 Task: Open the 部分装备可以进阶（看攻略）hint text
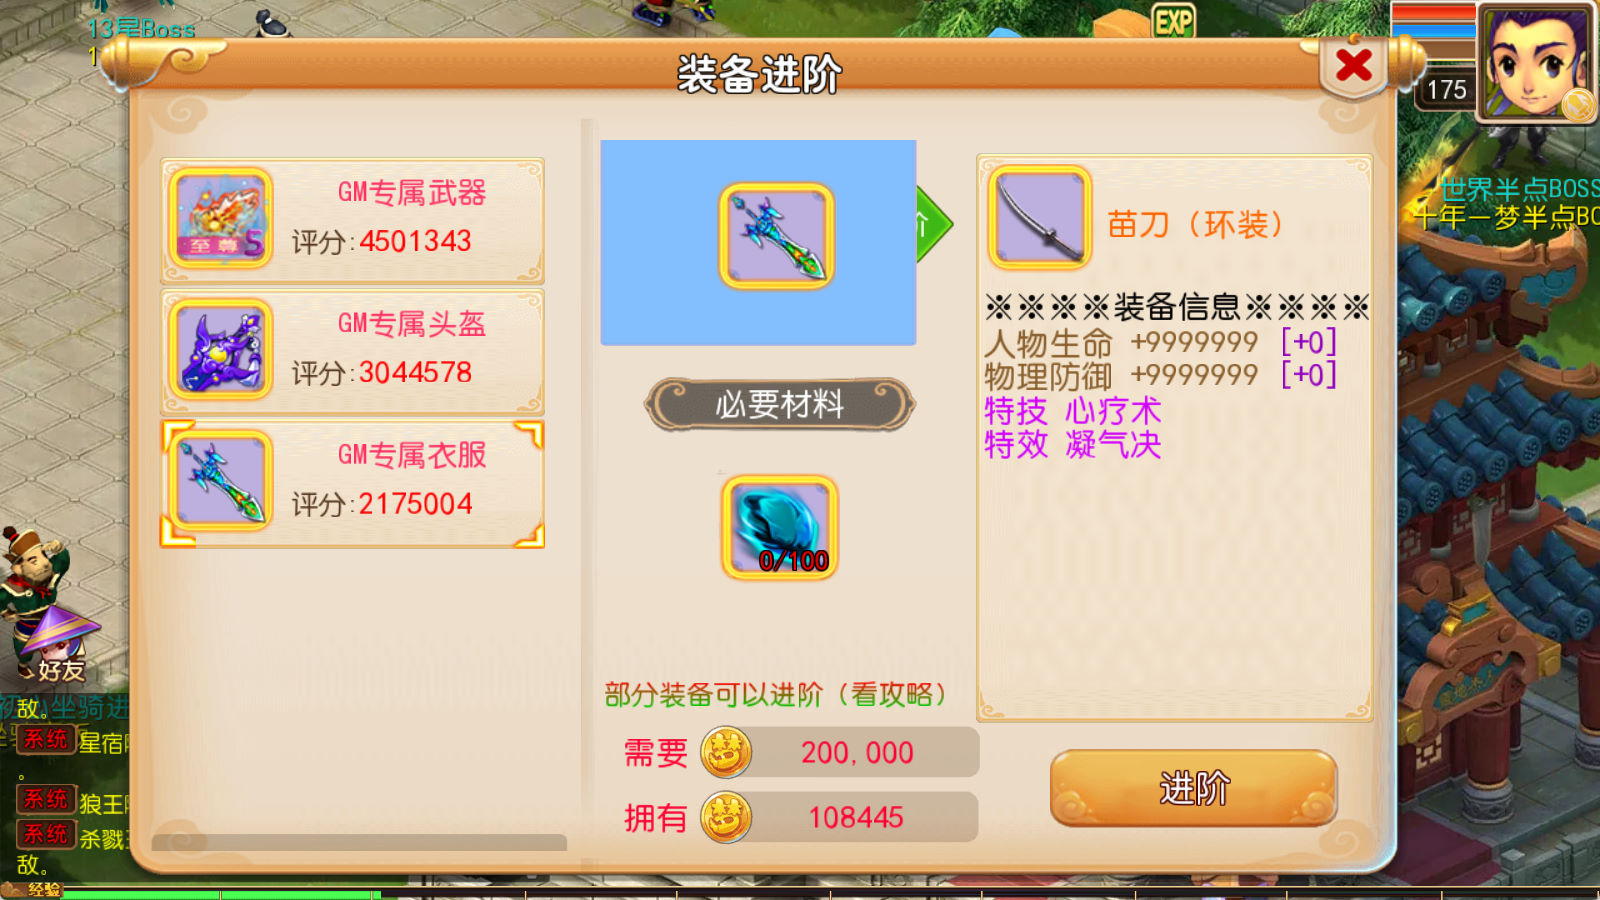(777, 694)
